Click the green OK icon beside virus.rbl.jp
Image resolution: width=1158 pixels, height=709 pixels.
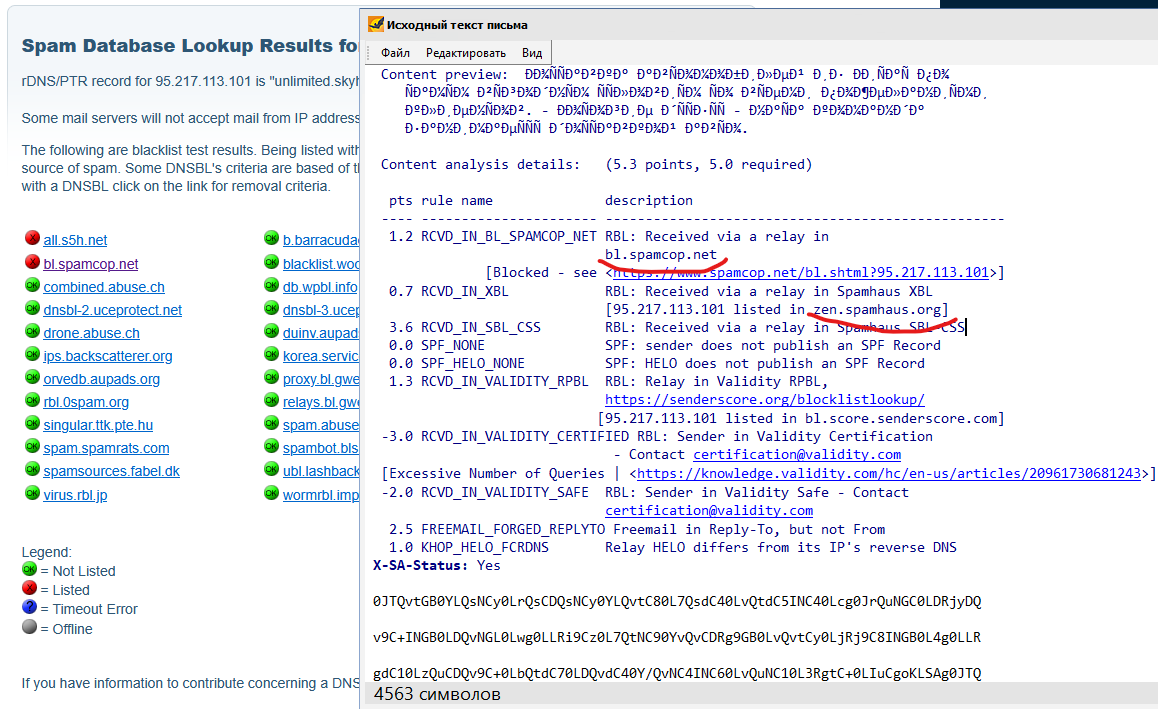[31, 493]
